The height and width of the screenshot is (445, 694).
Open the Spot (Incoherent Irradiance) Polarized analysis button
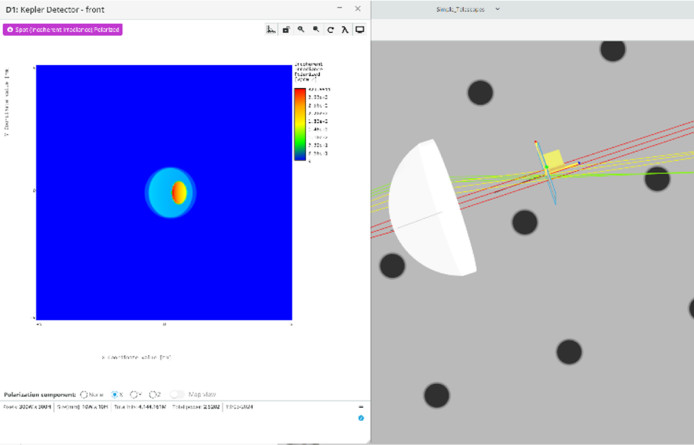63,30
